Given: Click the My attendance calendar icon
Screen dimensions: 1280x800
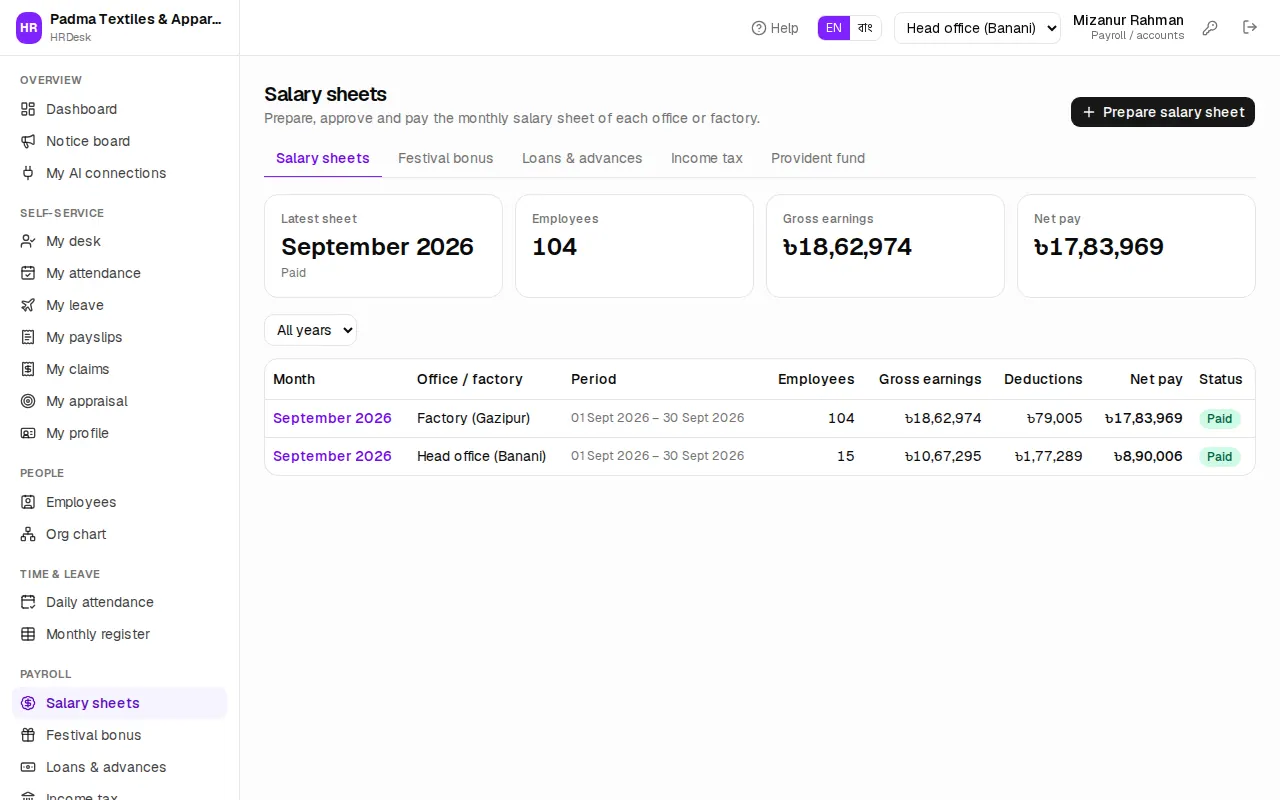Looking at the screenshot, I should pyautogui.click(x=28, y=273).
